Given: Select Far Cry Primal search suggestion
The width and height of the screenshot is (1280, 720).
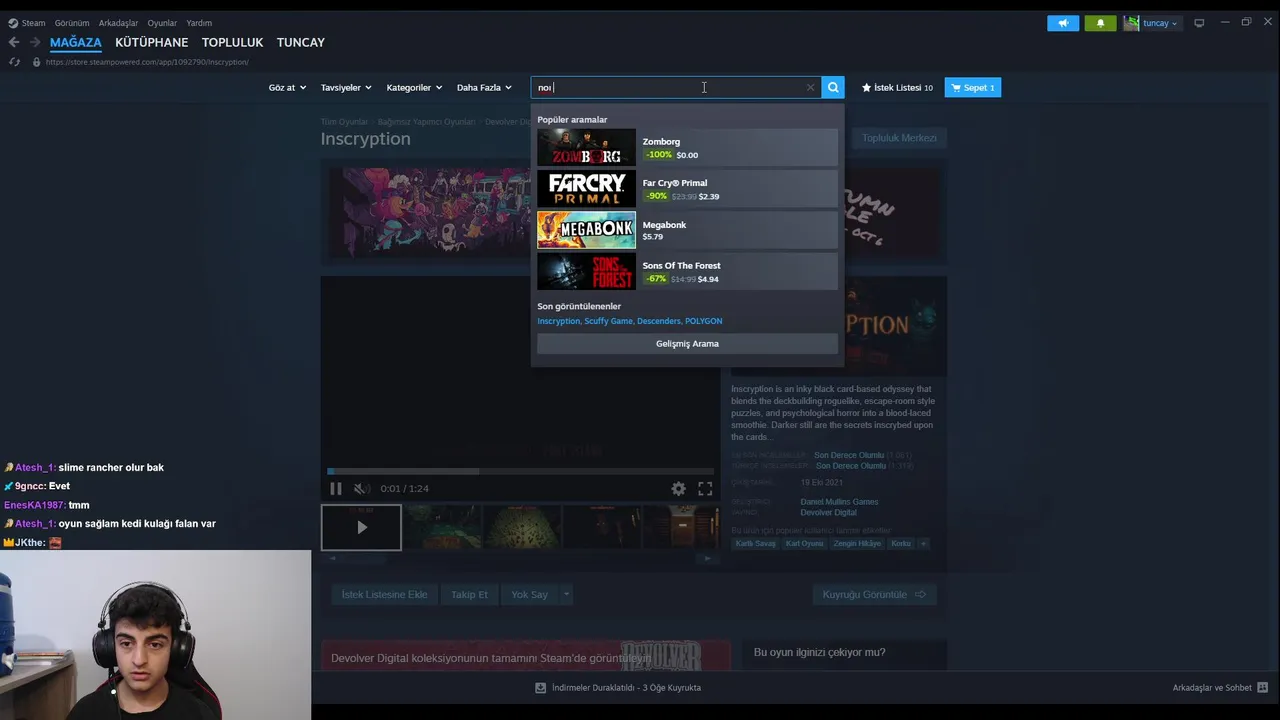Looking at the screenshot, I should tap(687, 189).
